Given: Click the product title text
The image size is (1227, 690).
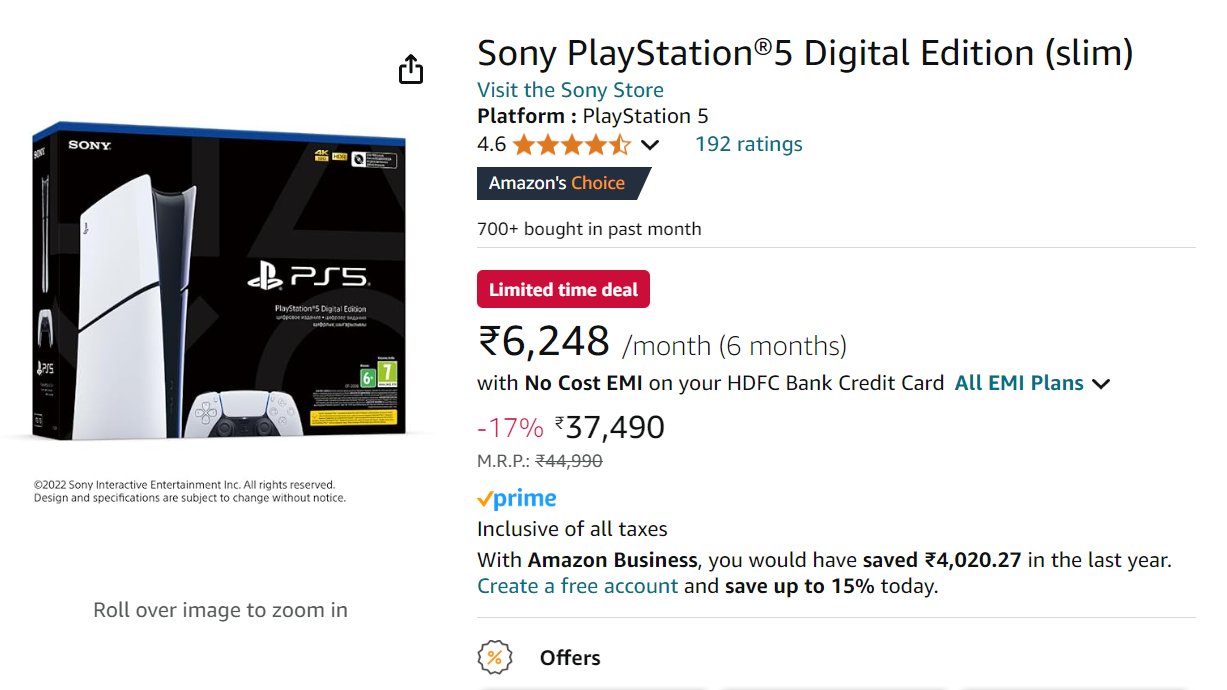Looking at the screenshot, I should pos(805,52).
